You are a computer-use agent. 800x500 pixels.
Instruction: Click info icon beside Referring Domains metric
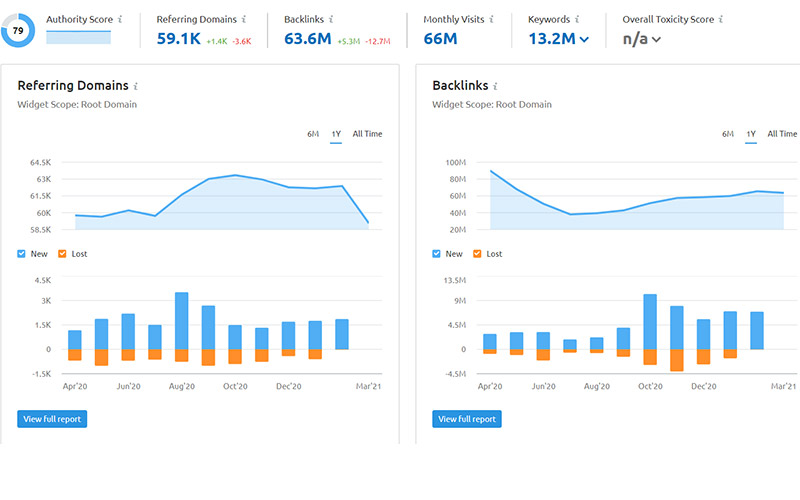(x=244, y=19)
